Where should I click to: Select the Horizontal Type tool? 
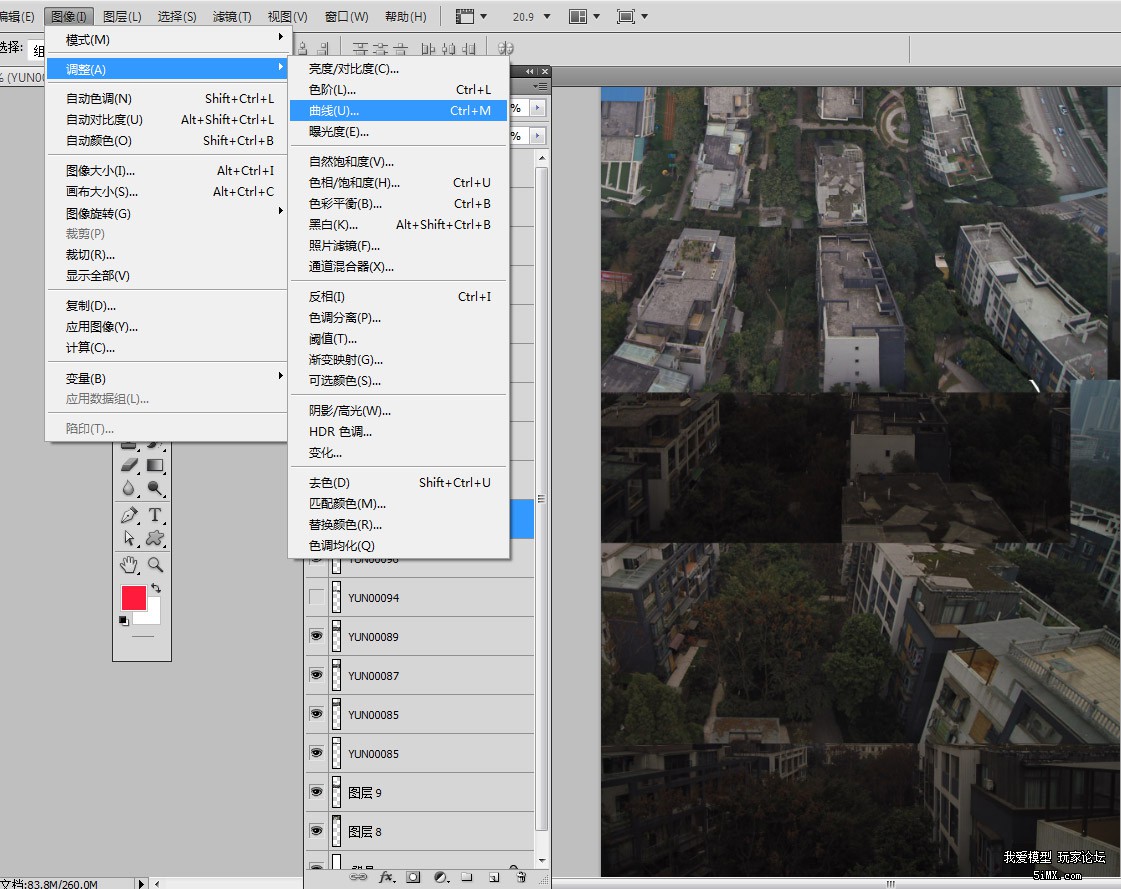pyautogui.click(x=155, y=515)
